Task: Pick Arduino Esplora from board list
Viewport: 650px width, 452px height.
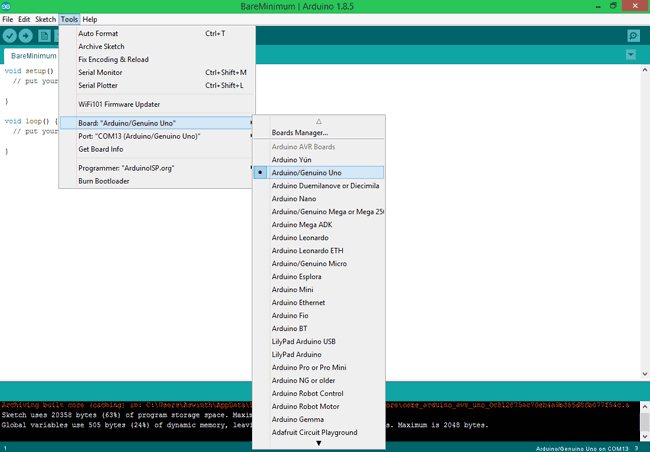Action: (x=319, y=277)
